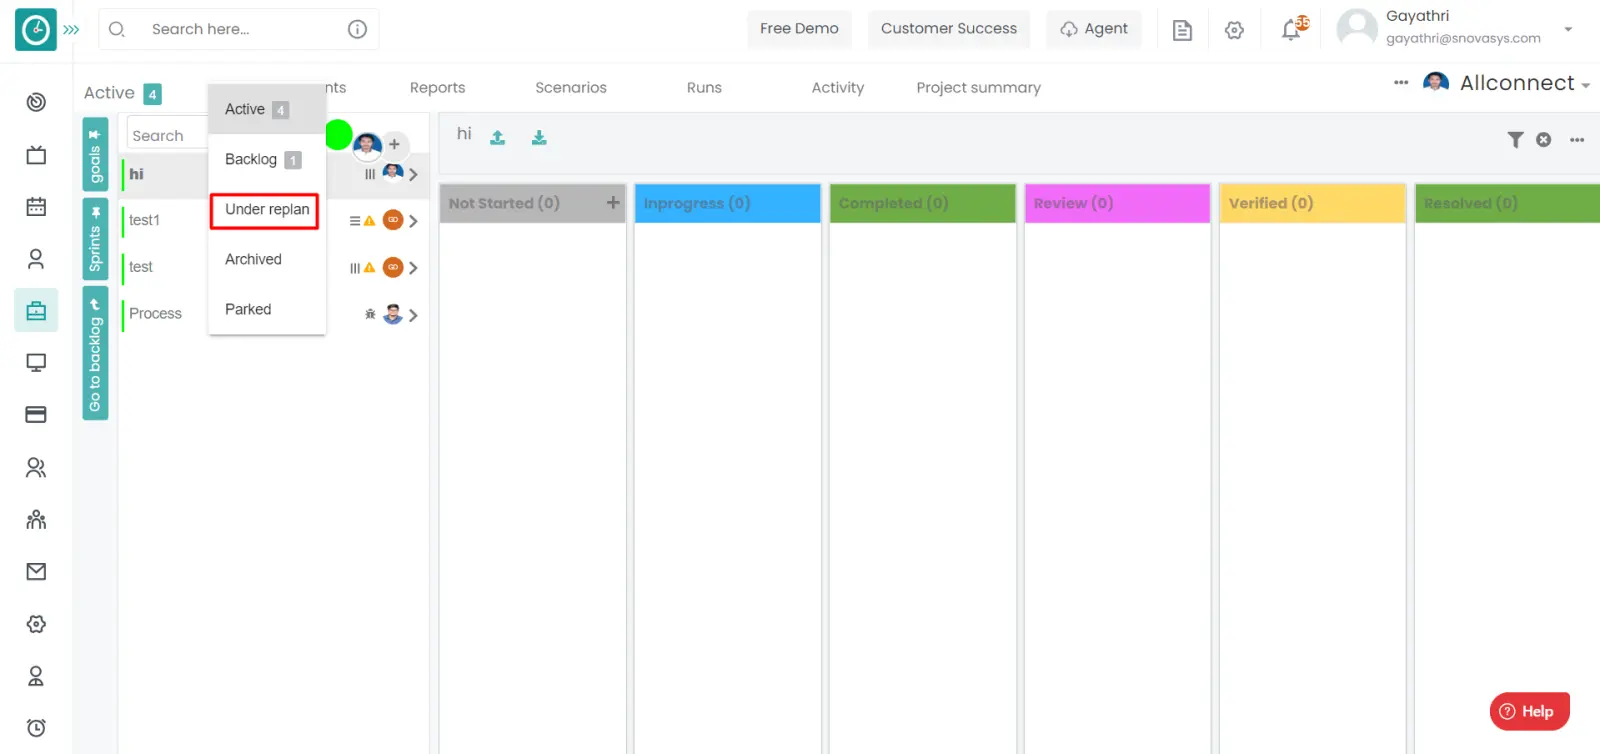Click the briefcase projects icon in sidebar
This screenshot has width=1600, height=754.
[36, 311]
